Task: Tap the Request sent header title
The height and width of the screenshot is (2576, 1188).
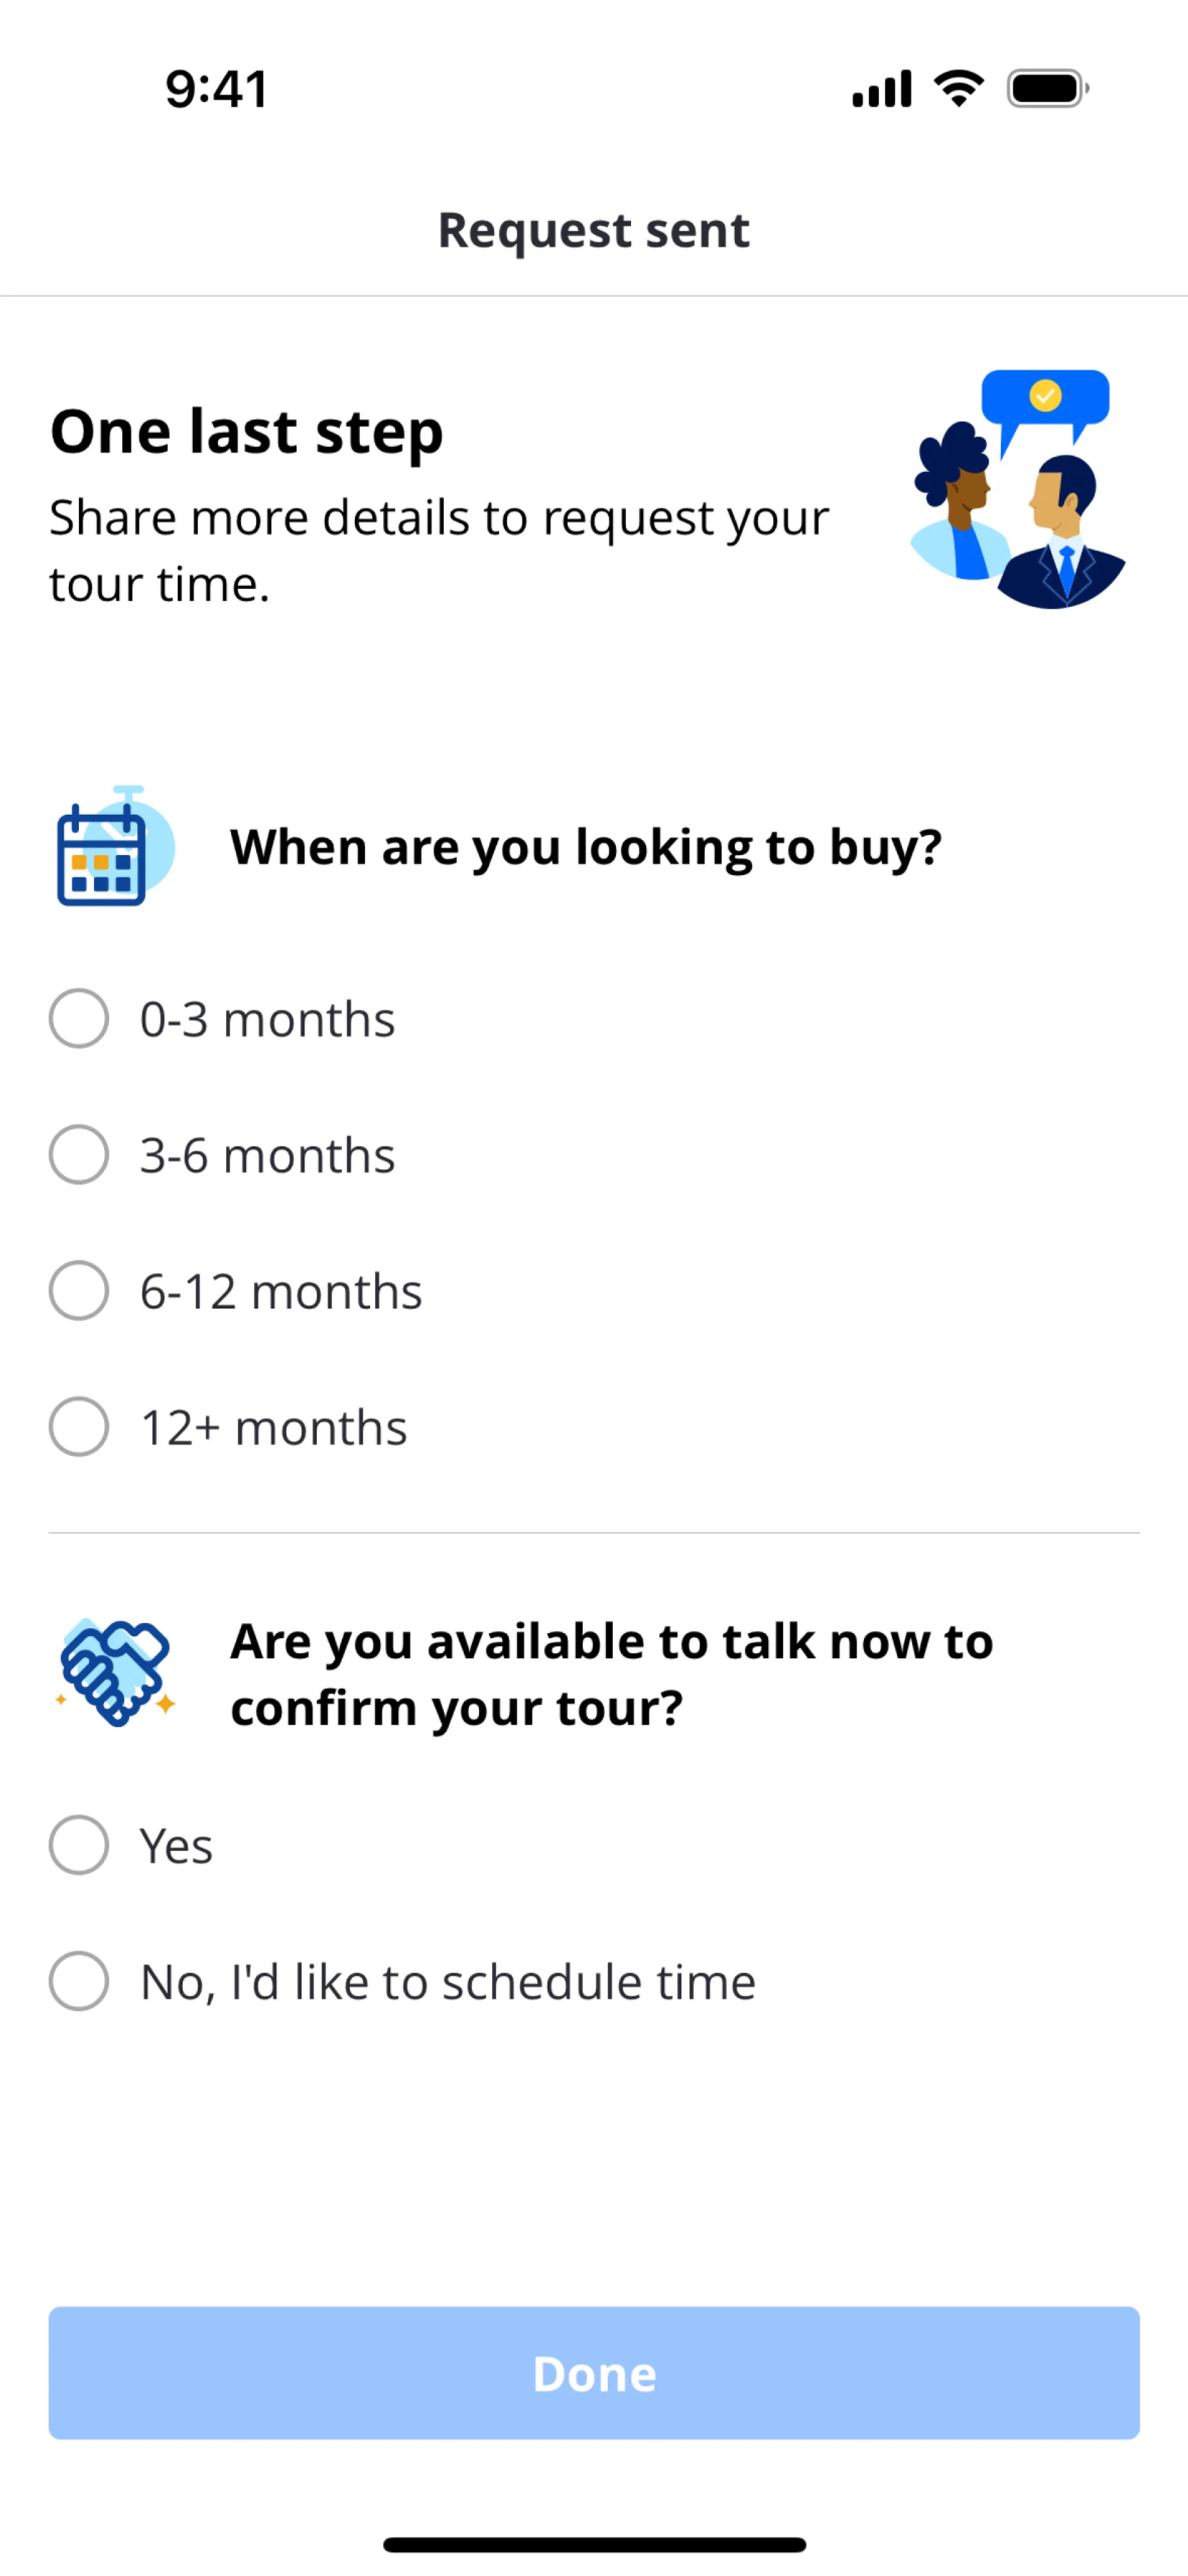Action: tap(594, 230)
